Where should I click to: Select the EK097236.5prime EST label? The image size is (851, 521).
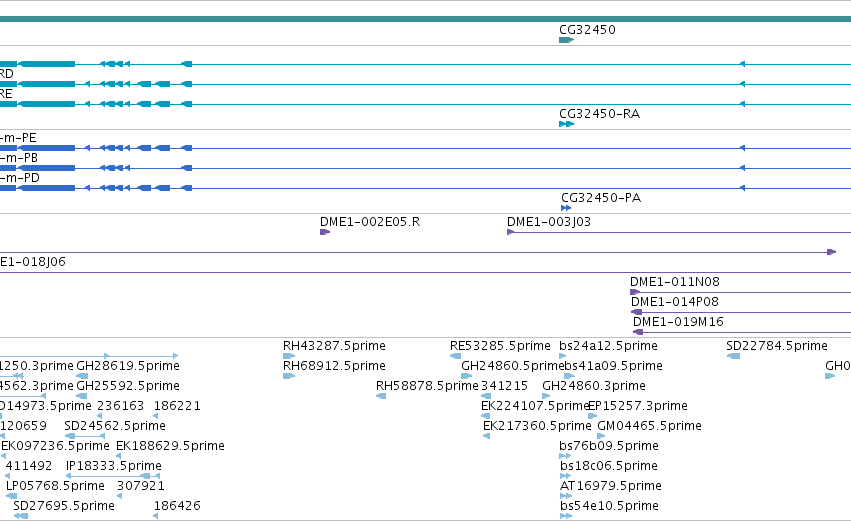55,447
